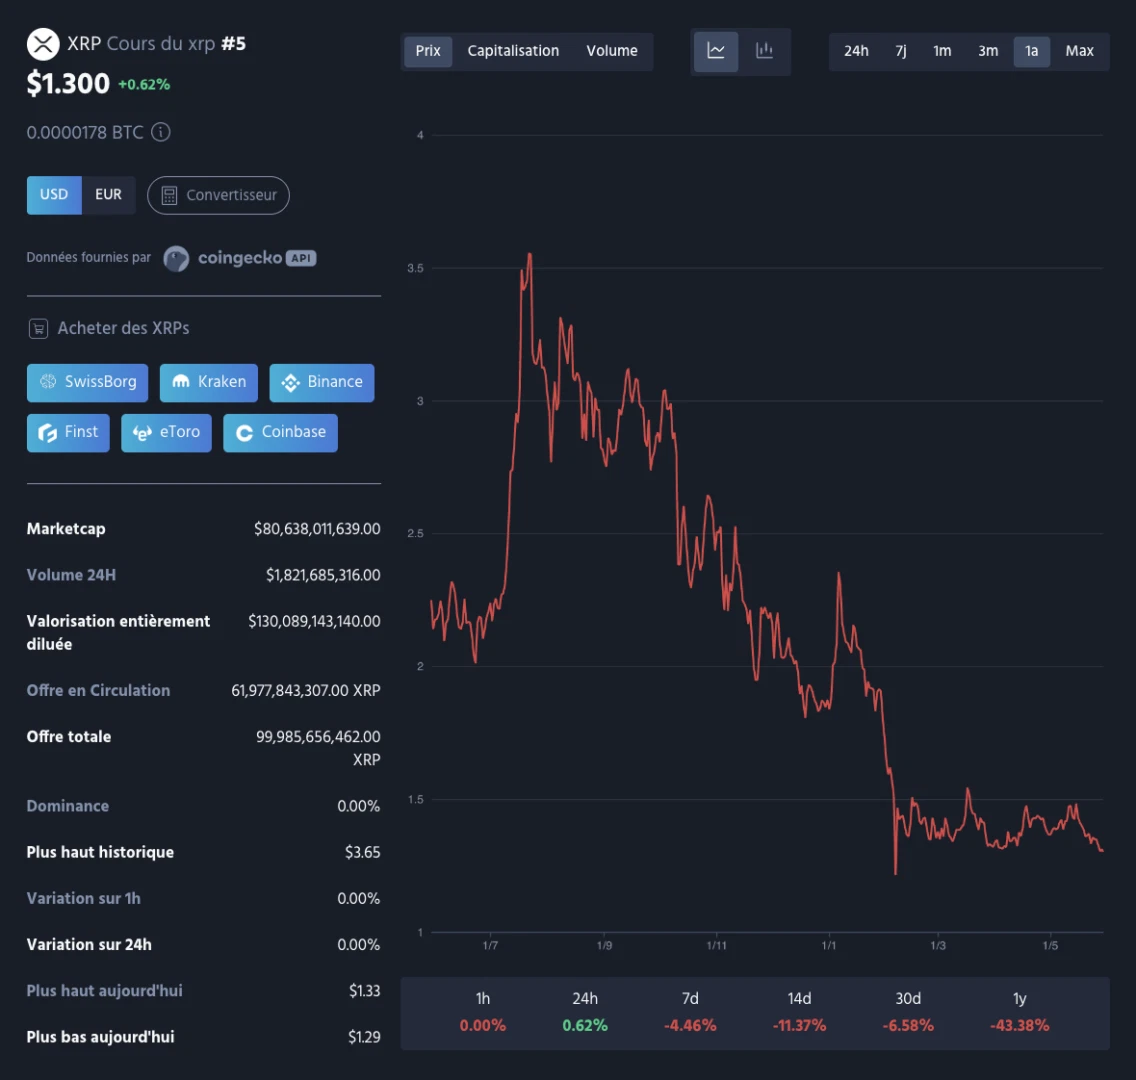Click the 61,977,843,307.00 XRP circulating supply
This screenshot has width=1136, height=1080.
click(x=306, y=691)
